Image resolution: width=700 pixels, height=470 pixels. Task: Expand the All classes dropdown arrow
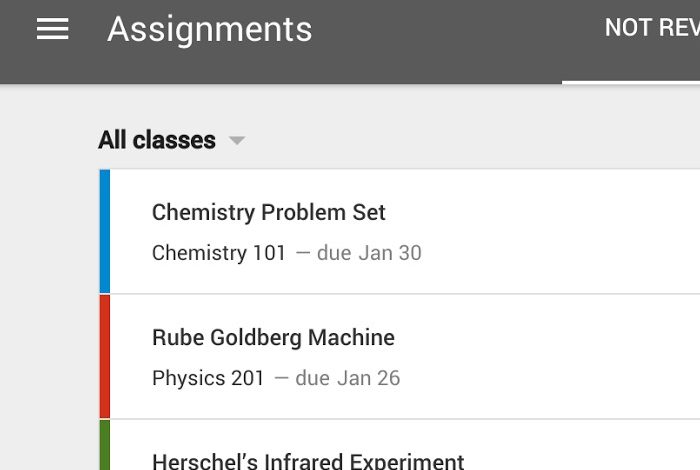pyautogui.click(x=237, y=141)
